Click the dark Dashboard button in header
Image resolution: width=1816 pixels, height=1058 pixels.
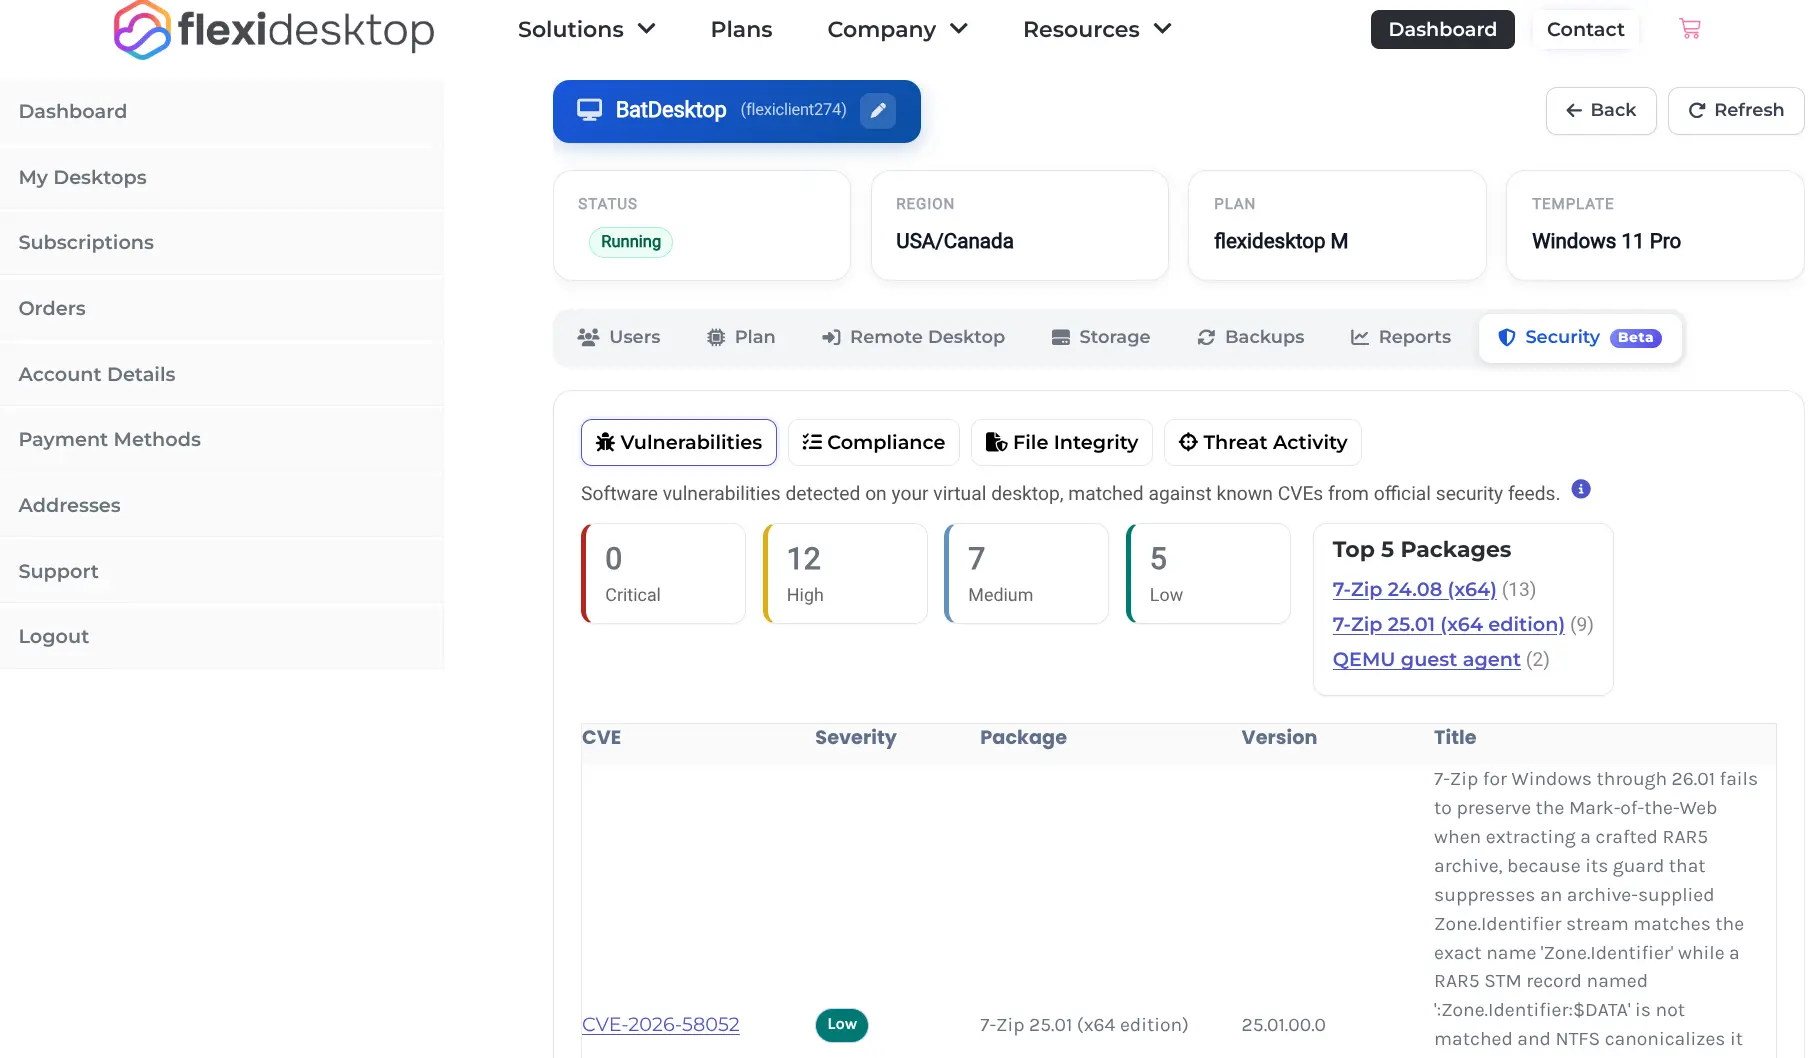[x=1442, y=29]
